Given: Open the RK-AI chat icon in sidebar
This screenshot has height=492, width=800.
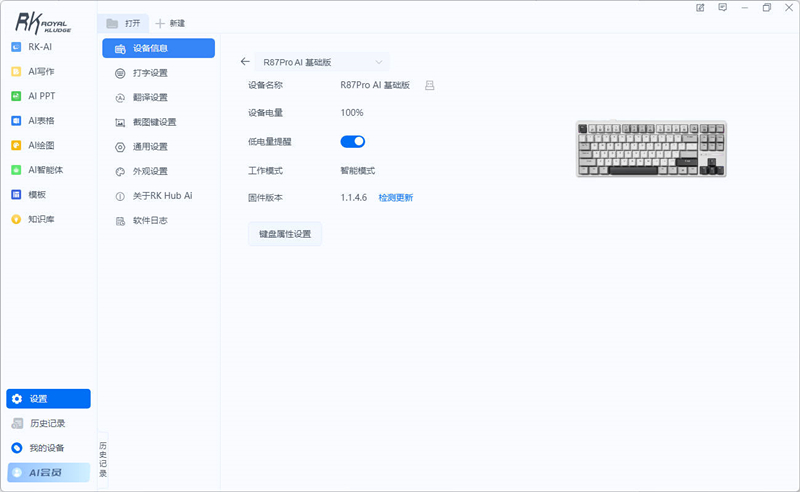Looking at the screenshot, I should [16, 47].
